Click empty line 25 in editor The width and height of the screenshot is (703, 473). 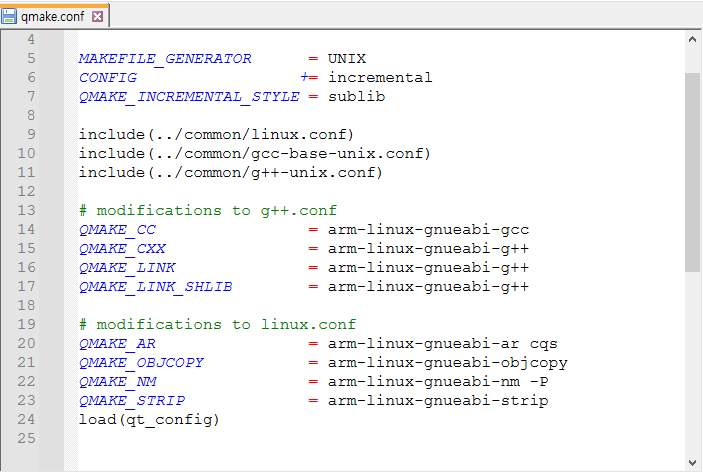pyautogui.click(x=381, y=438)
